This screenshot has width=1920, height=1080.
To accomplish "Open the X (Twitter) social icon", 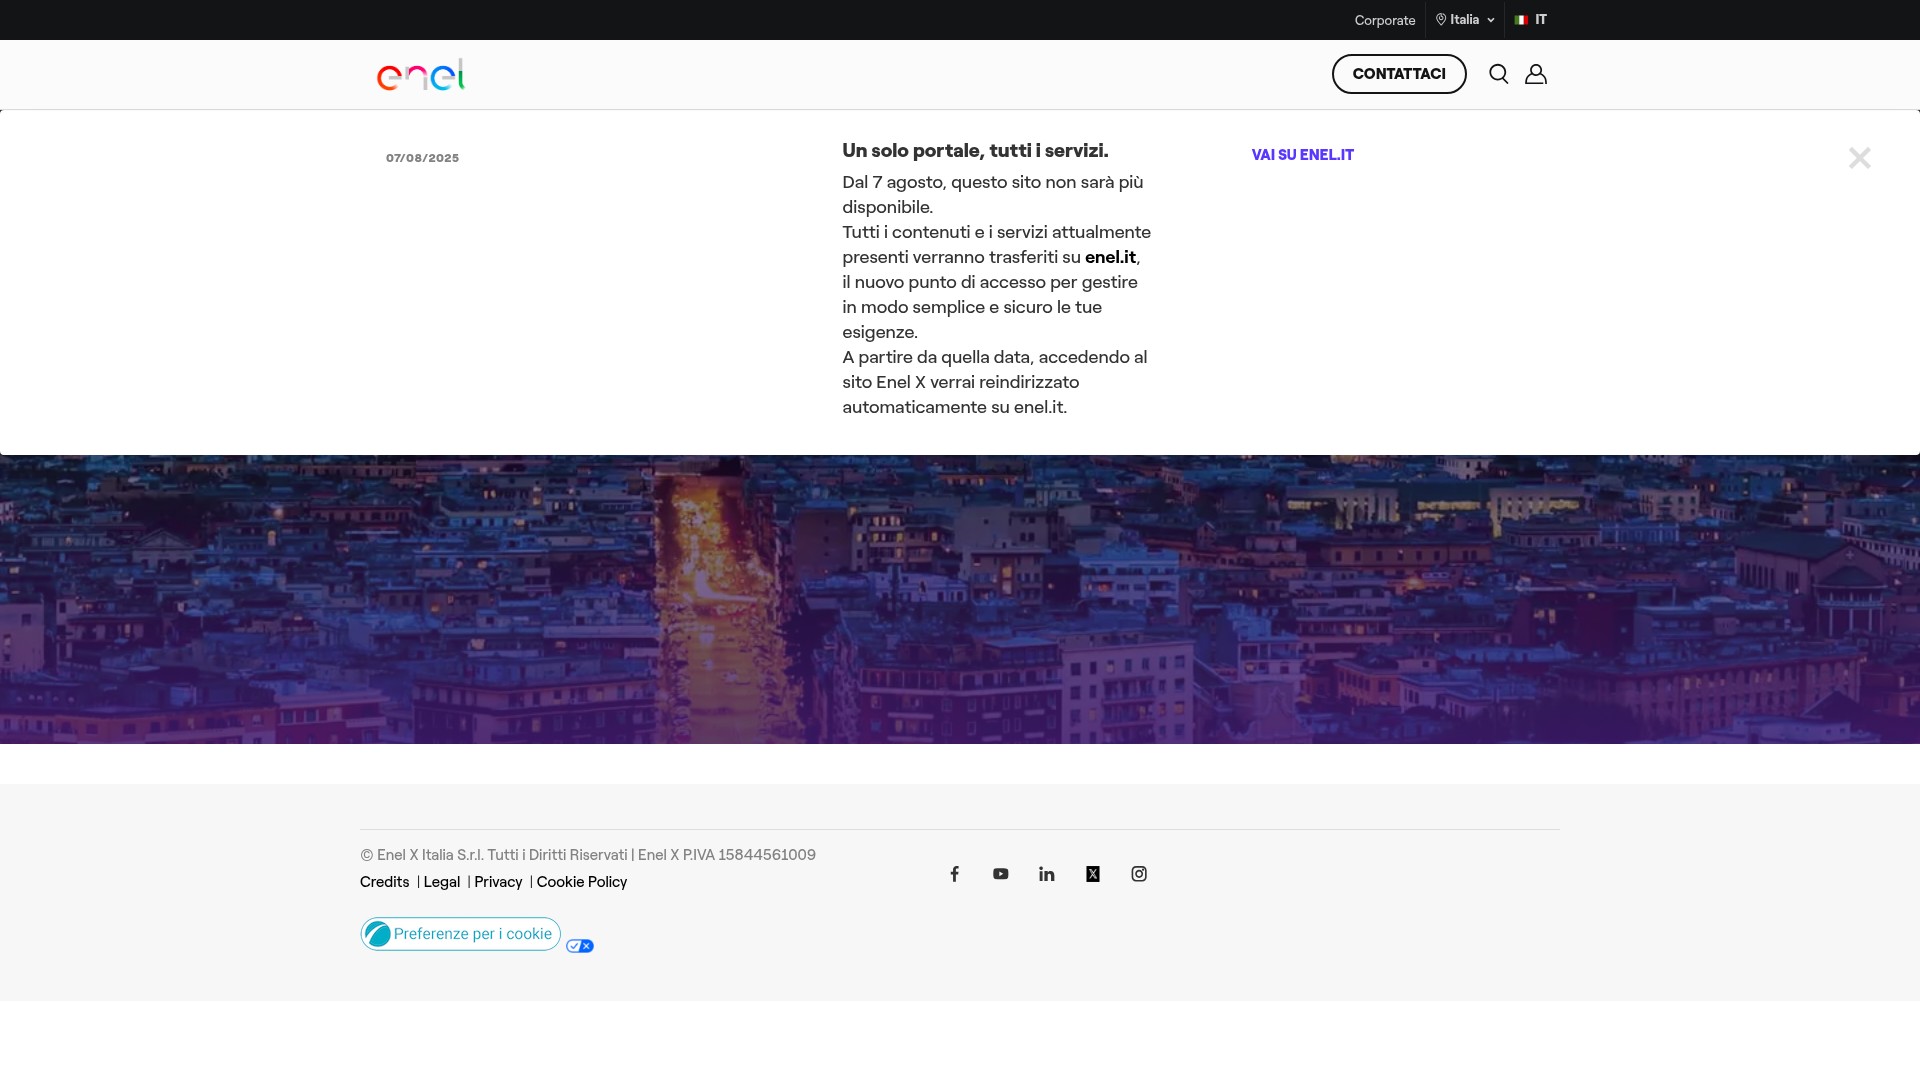I will (1092, 874).
